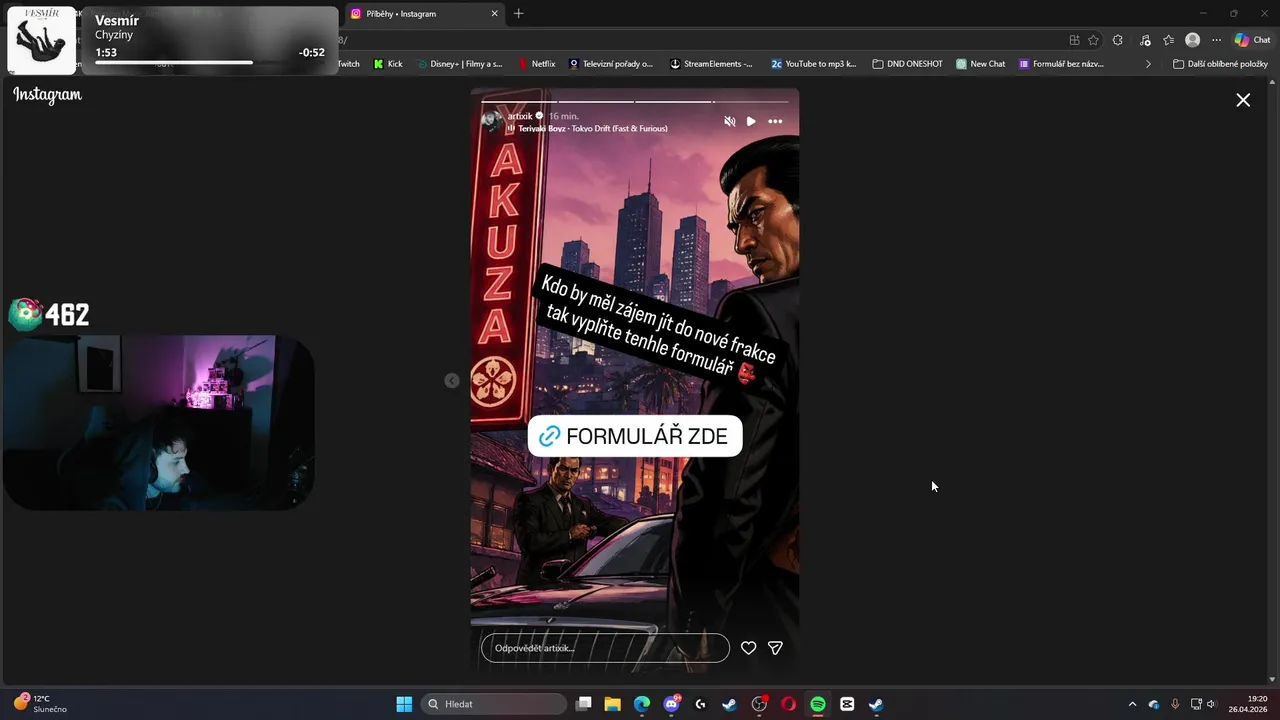Viewport: 1280px width, 720px height.
Task: Open Discord from the taskbar
Action: coord(671,704)
